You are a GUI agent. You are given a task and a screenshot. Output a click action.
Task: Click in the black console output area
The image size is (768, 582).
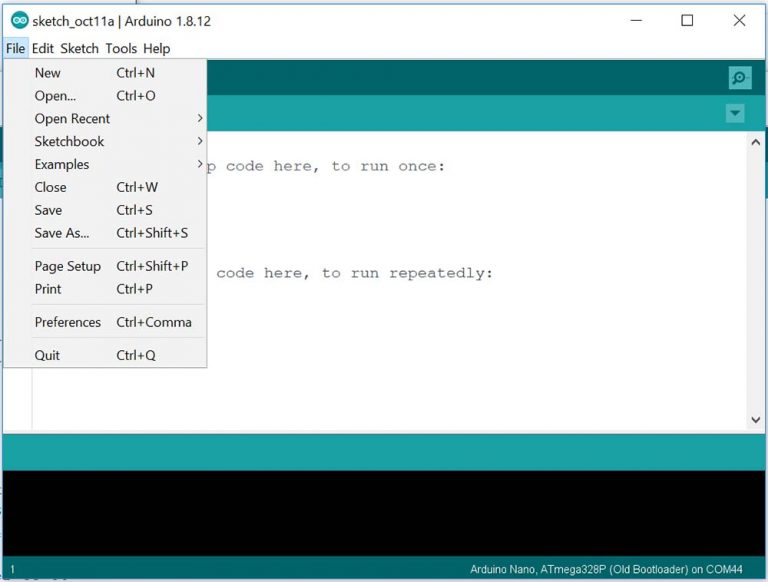click(x=384, y=513)
